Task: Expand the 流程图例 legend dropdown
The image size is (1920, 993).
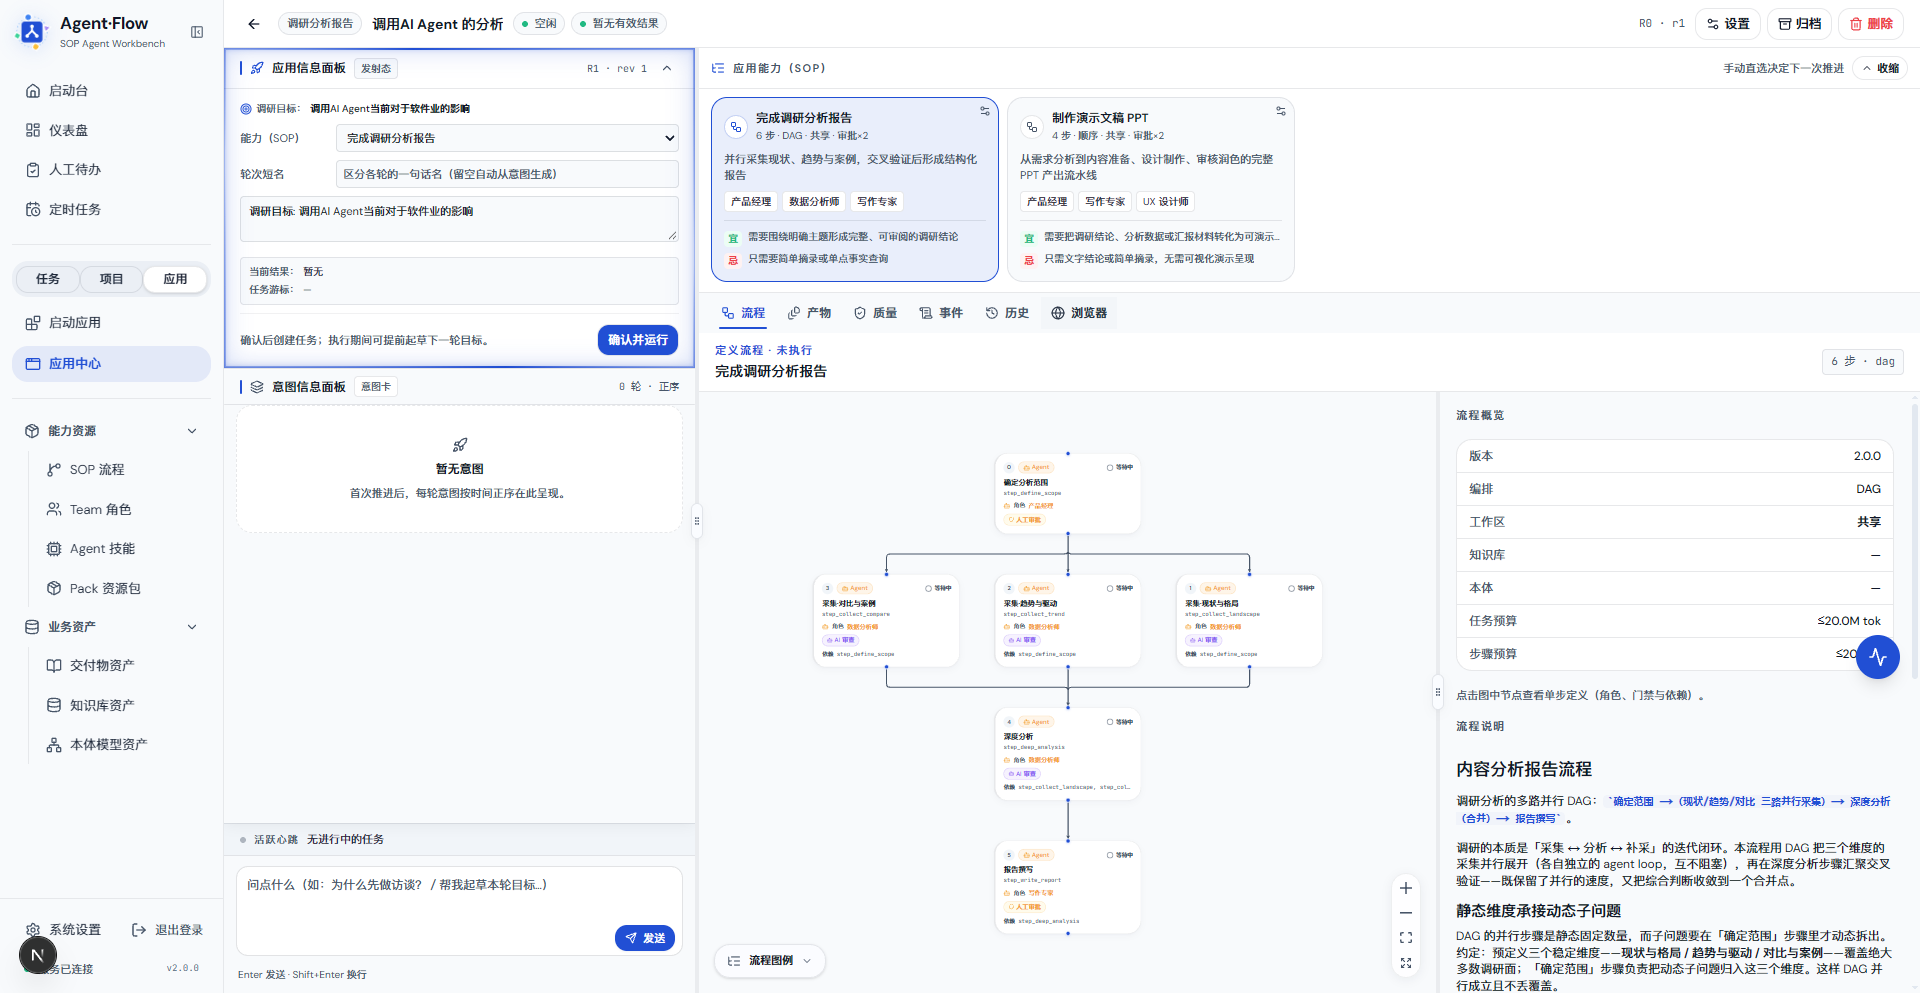Action: (770, 961)
